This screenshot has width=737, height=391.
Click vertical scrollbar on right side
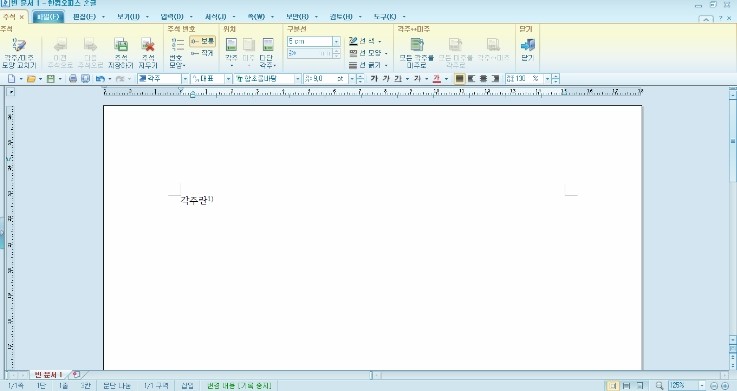point(733,141)
